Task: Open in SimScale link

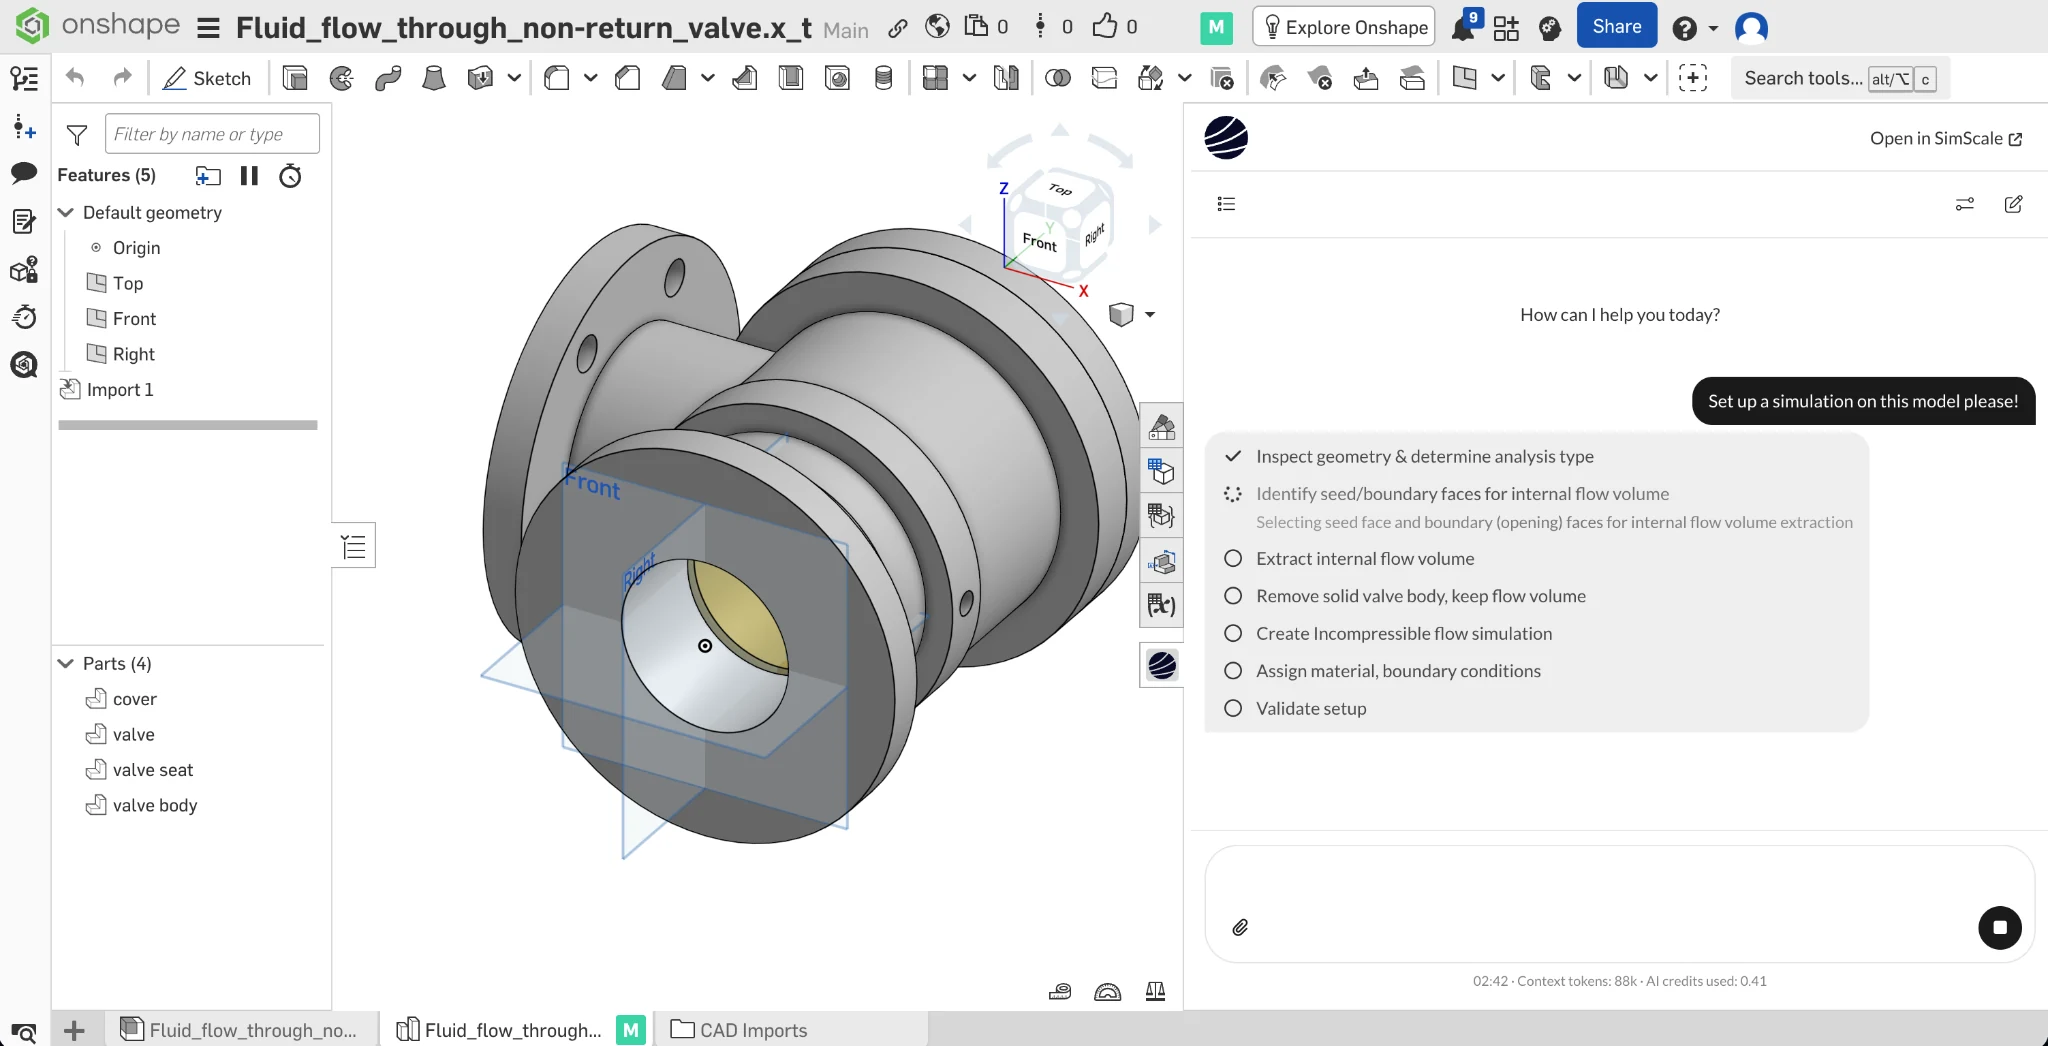Action: click(1946, 138)
